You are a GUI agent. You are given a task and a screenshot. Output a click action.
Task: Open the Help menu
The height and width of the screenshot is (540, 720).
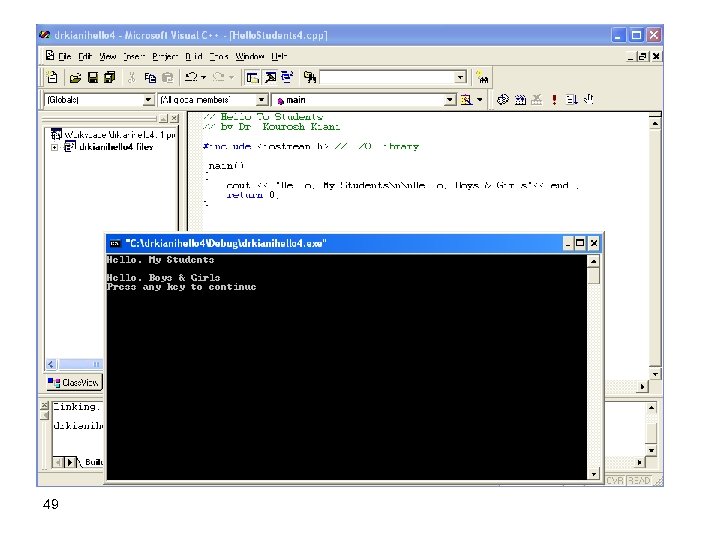[279, 56]
